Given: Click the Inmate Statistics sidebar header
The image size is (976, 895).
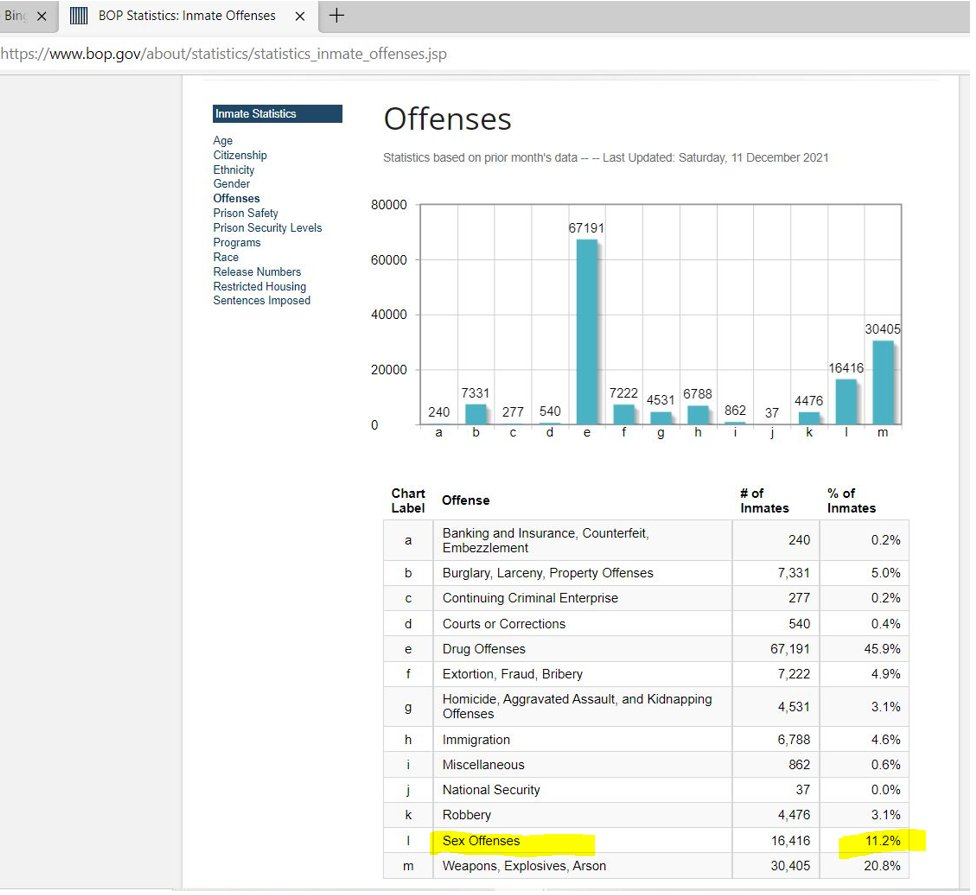Looking at the screenshot, I should coord(277,113).
